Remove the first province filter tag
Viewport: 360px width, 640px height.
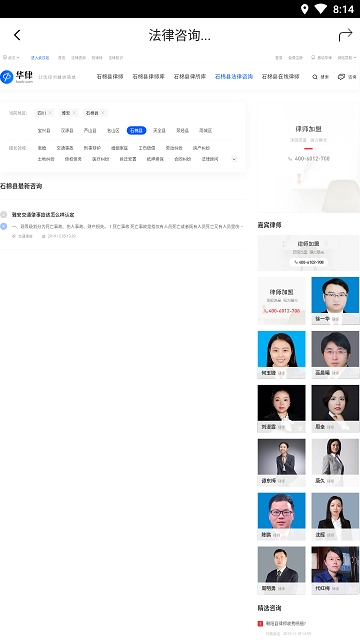click(50, 113)
